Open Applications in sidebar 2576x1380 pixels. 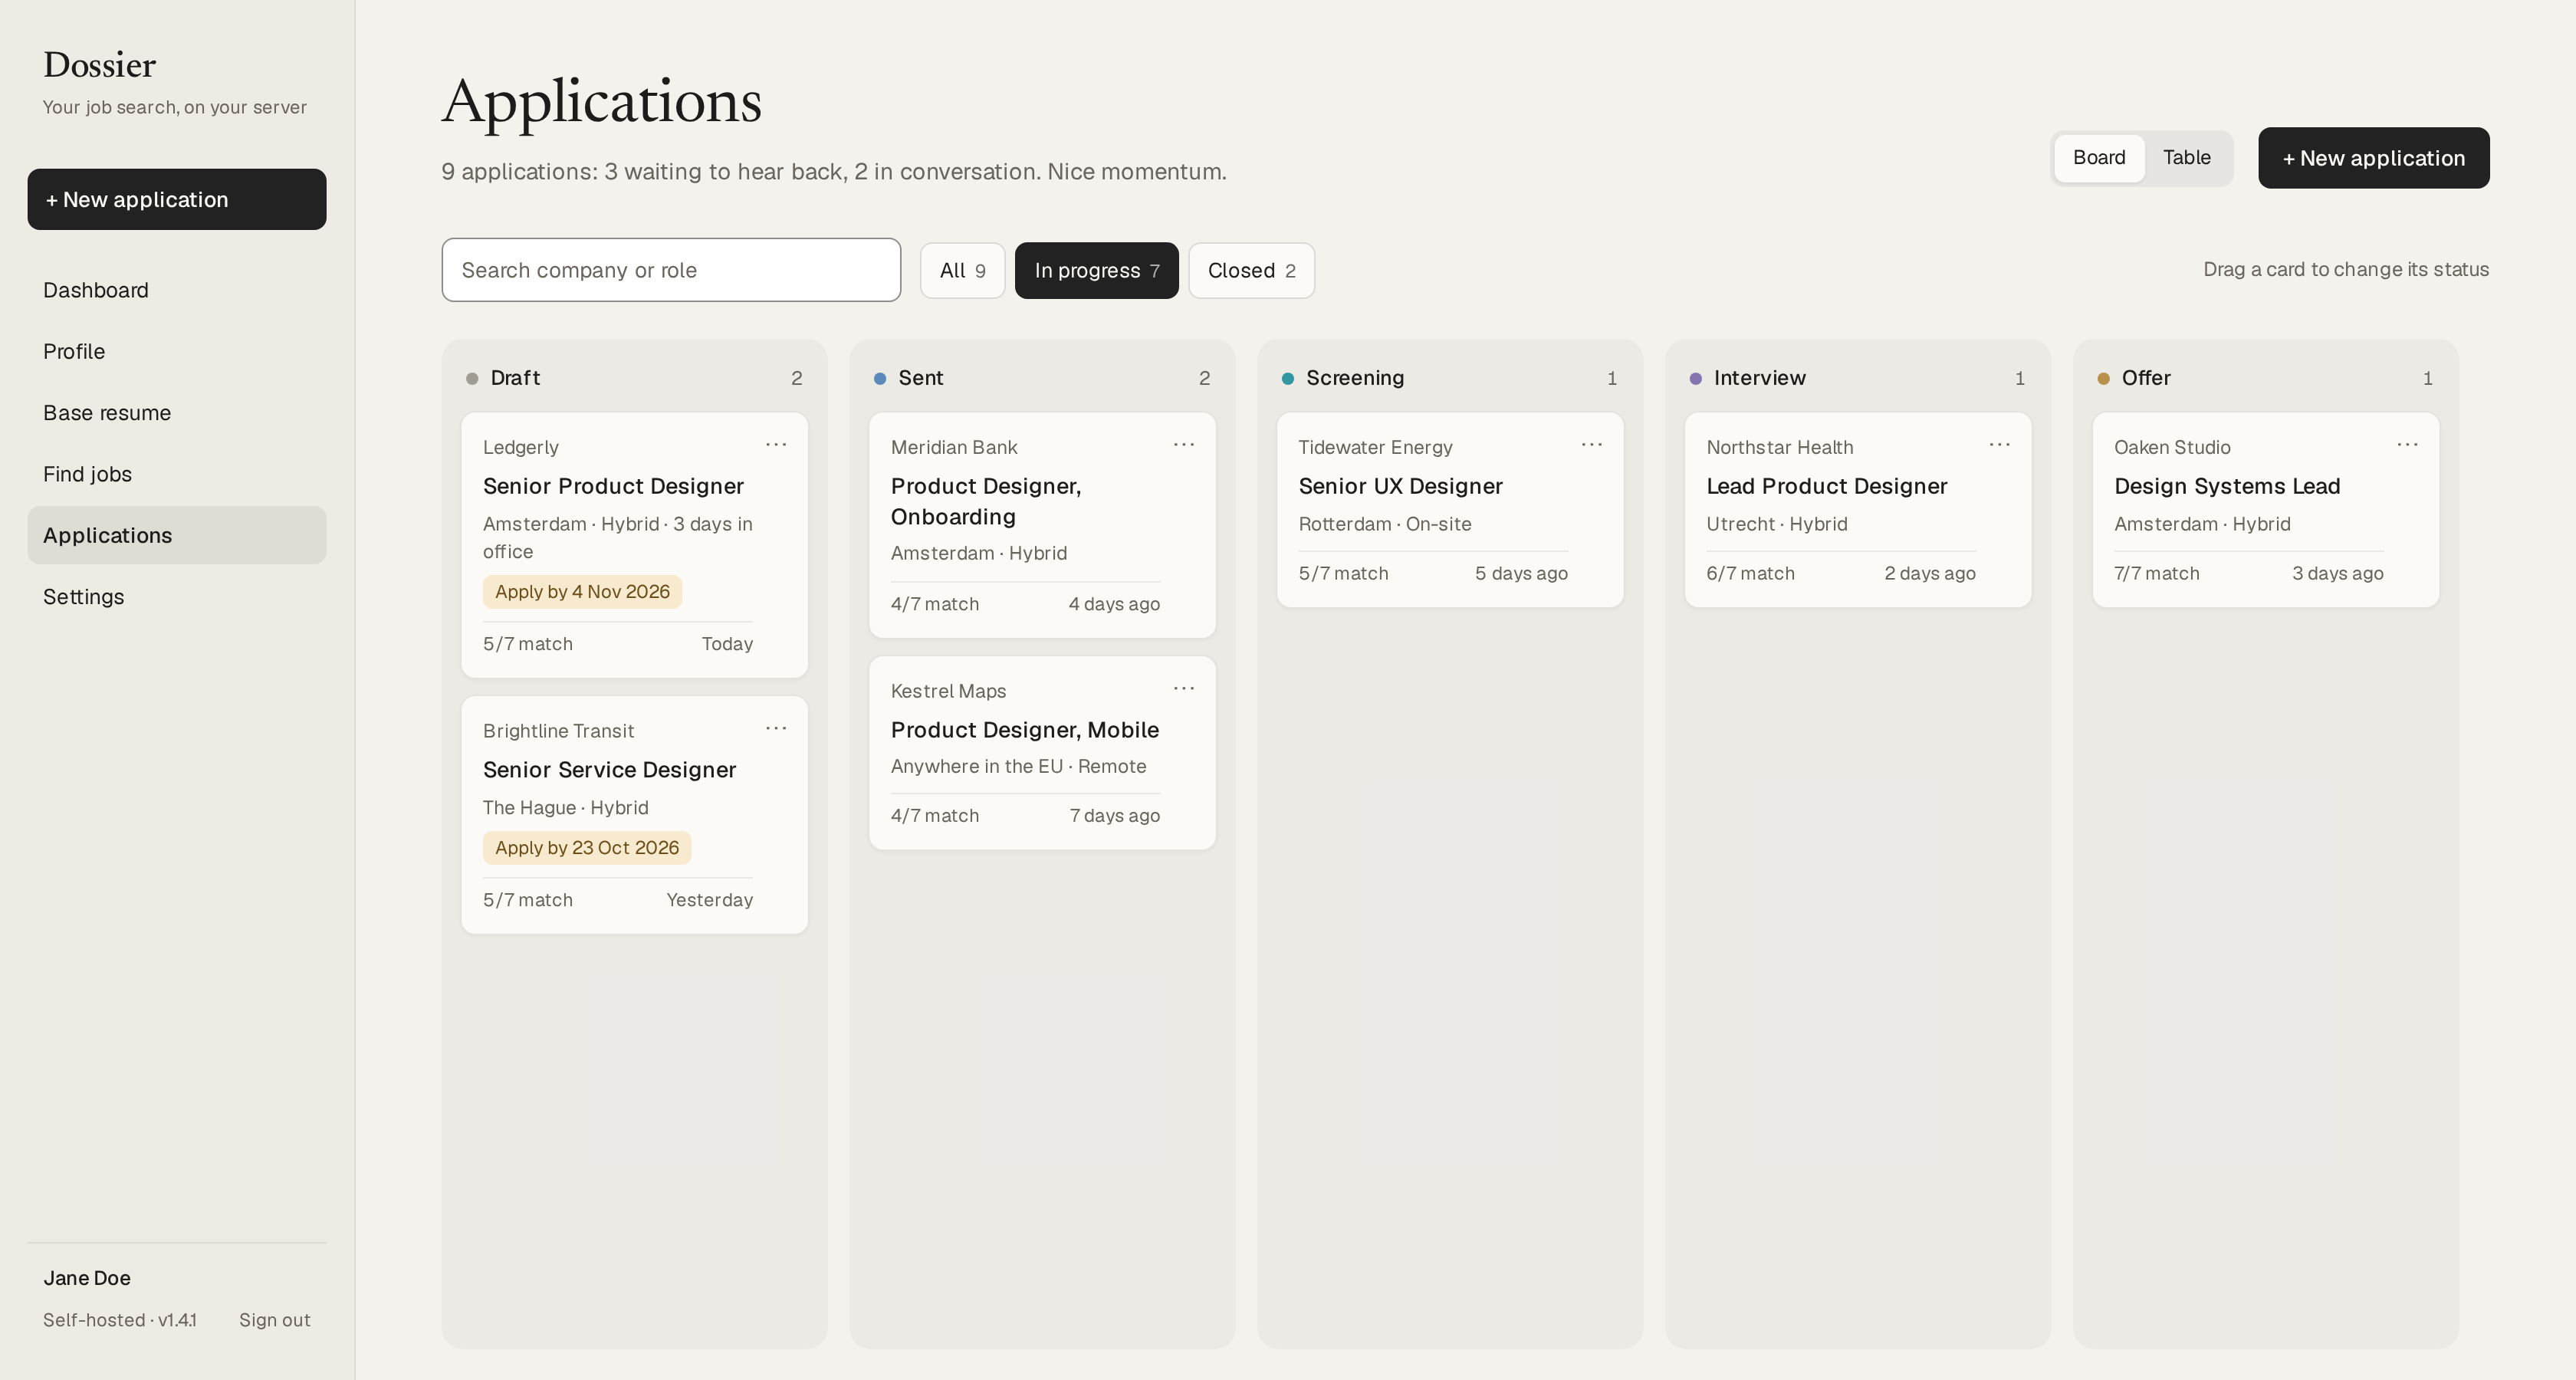click(177, 536)
